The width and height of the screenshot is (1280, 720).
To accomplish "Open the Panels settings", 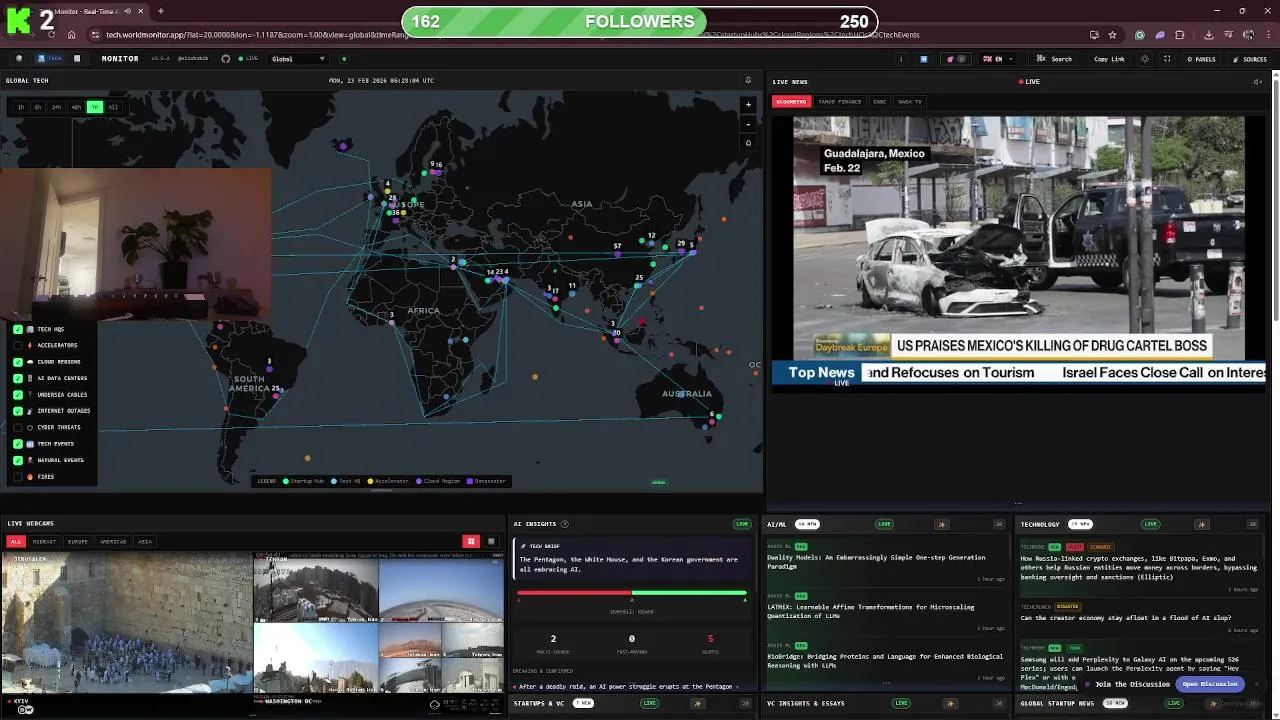I will pyautogui.click(x=1201, y=59).
